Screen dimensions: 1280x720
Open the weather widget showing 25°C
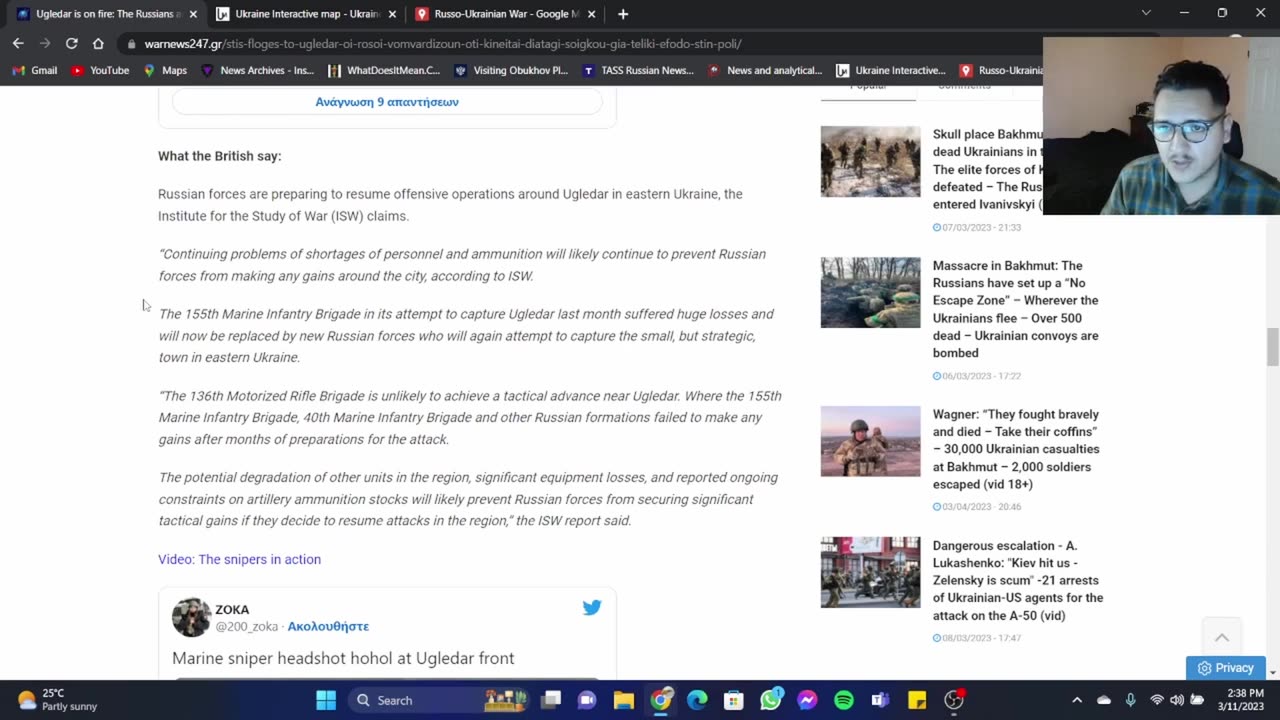58,700
